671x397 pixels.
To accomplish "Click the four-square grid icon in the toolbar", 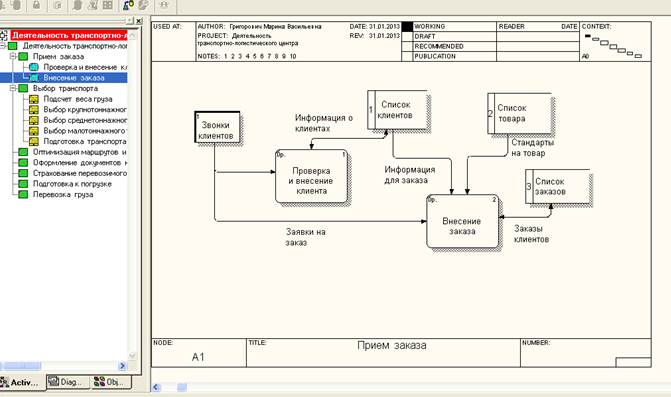I will point(107,5).
